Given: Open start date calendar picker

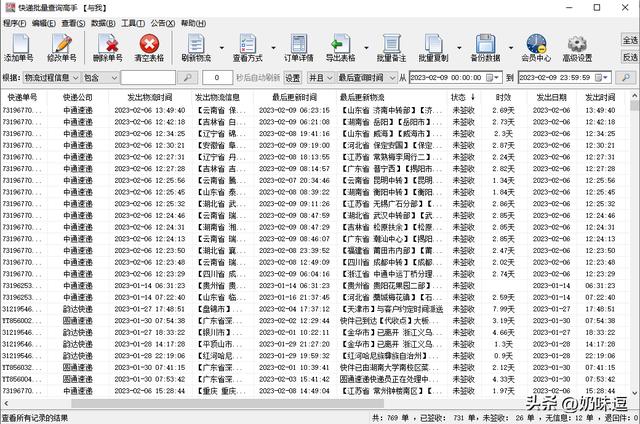Looking at the screenshot, I should coord(492,78).
